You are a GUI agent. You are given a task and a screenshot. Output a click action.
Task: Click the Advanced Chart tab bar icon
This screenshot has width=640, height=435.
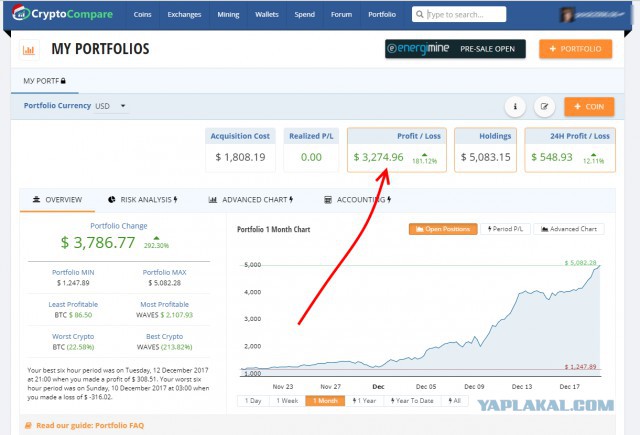[213, 200]
